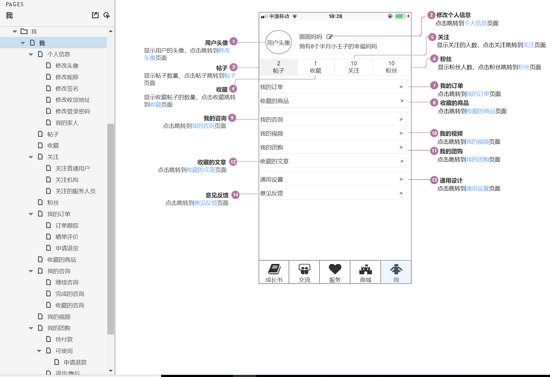Click the edit pencil icon beside the nickname
Viewport: 550px width, 377px height.
[x=329, y=36]
